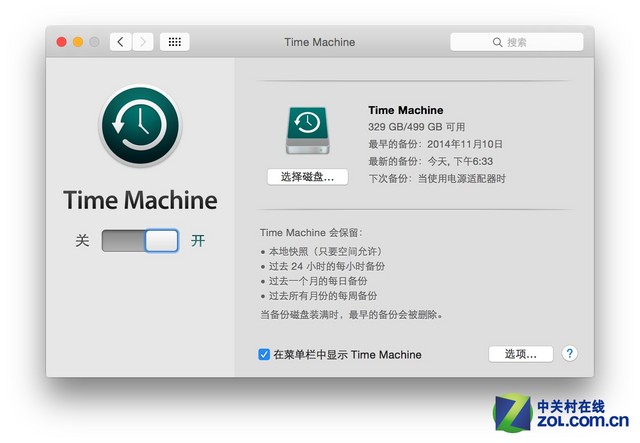Screen dimensions: 640x443
Task: Click the yellow minimize window button
Action: 78,42
